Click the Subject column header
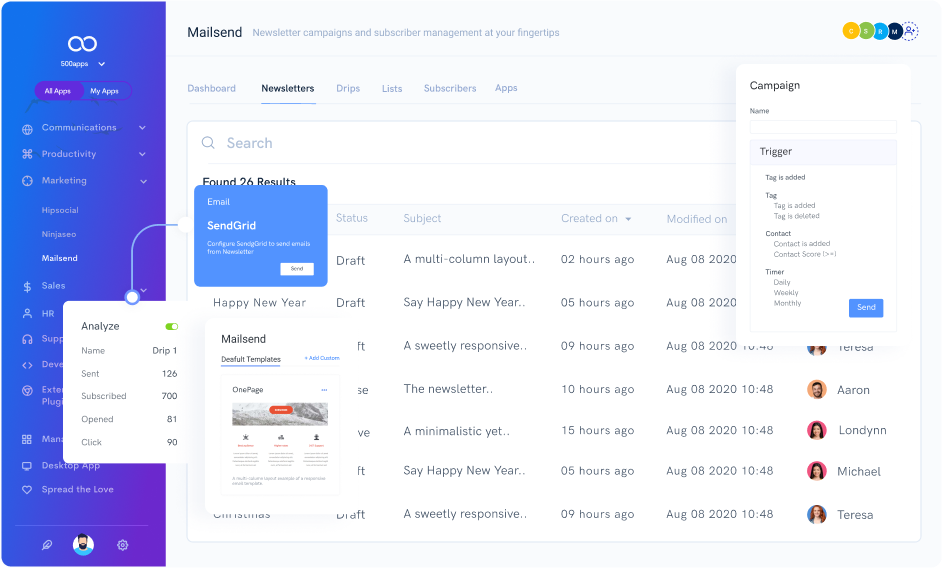 point(422,218)
